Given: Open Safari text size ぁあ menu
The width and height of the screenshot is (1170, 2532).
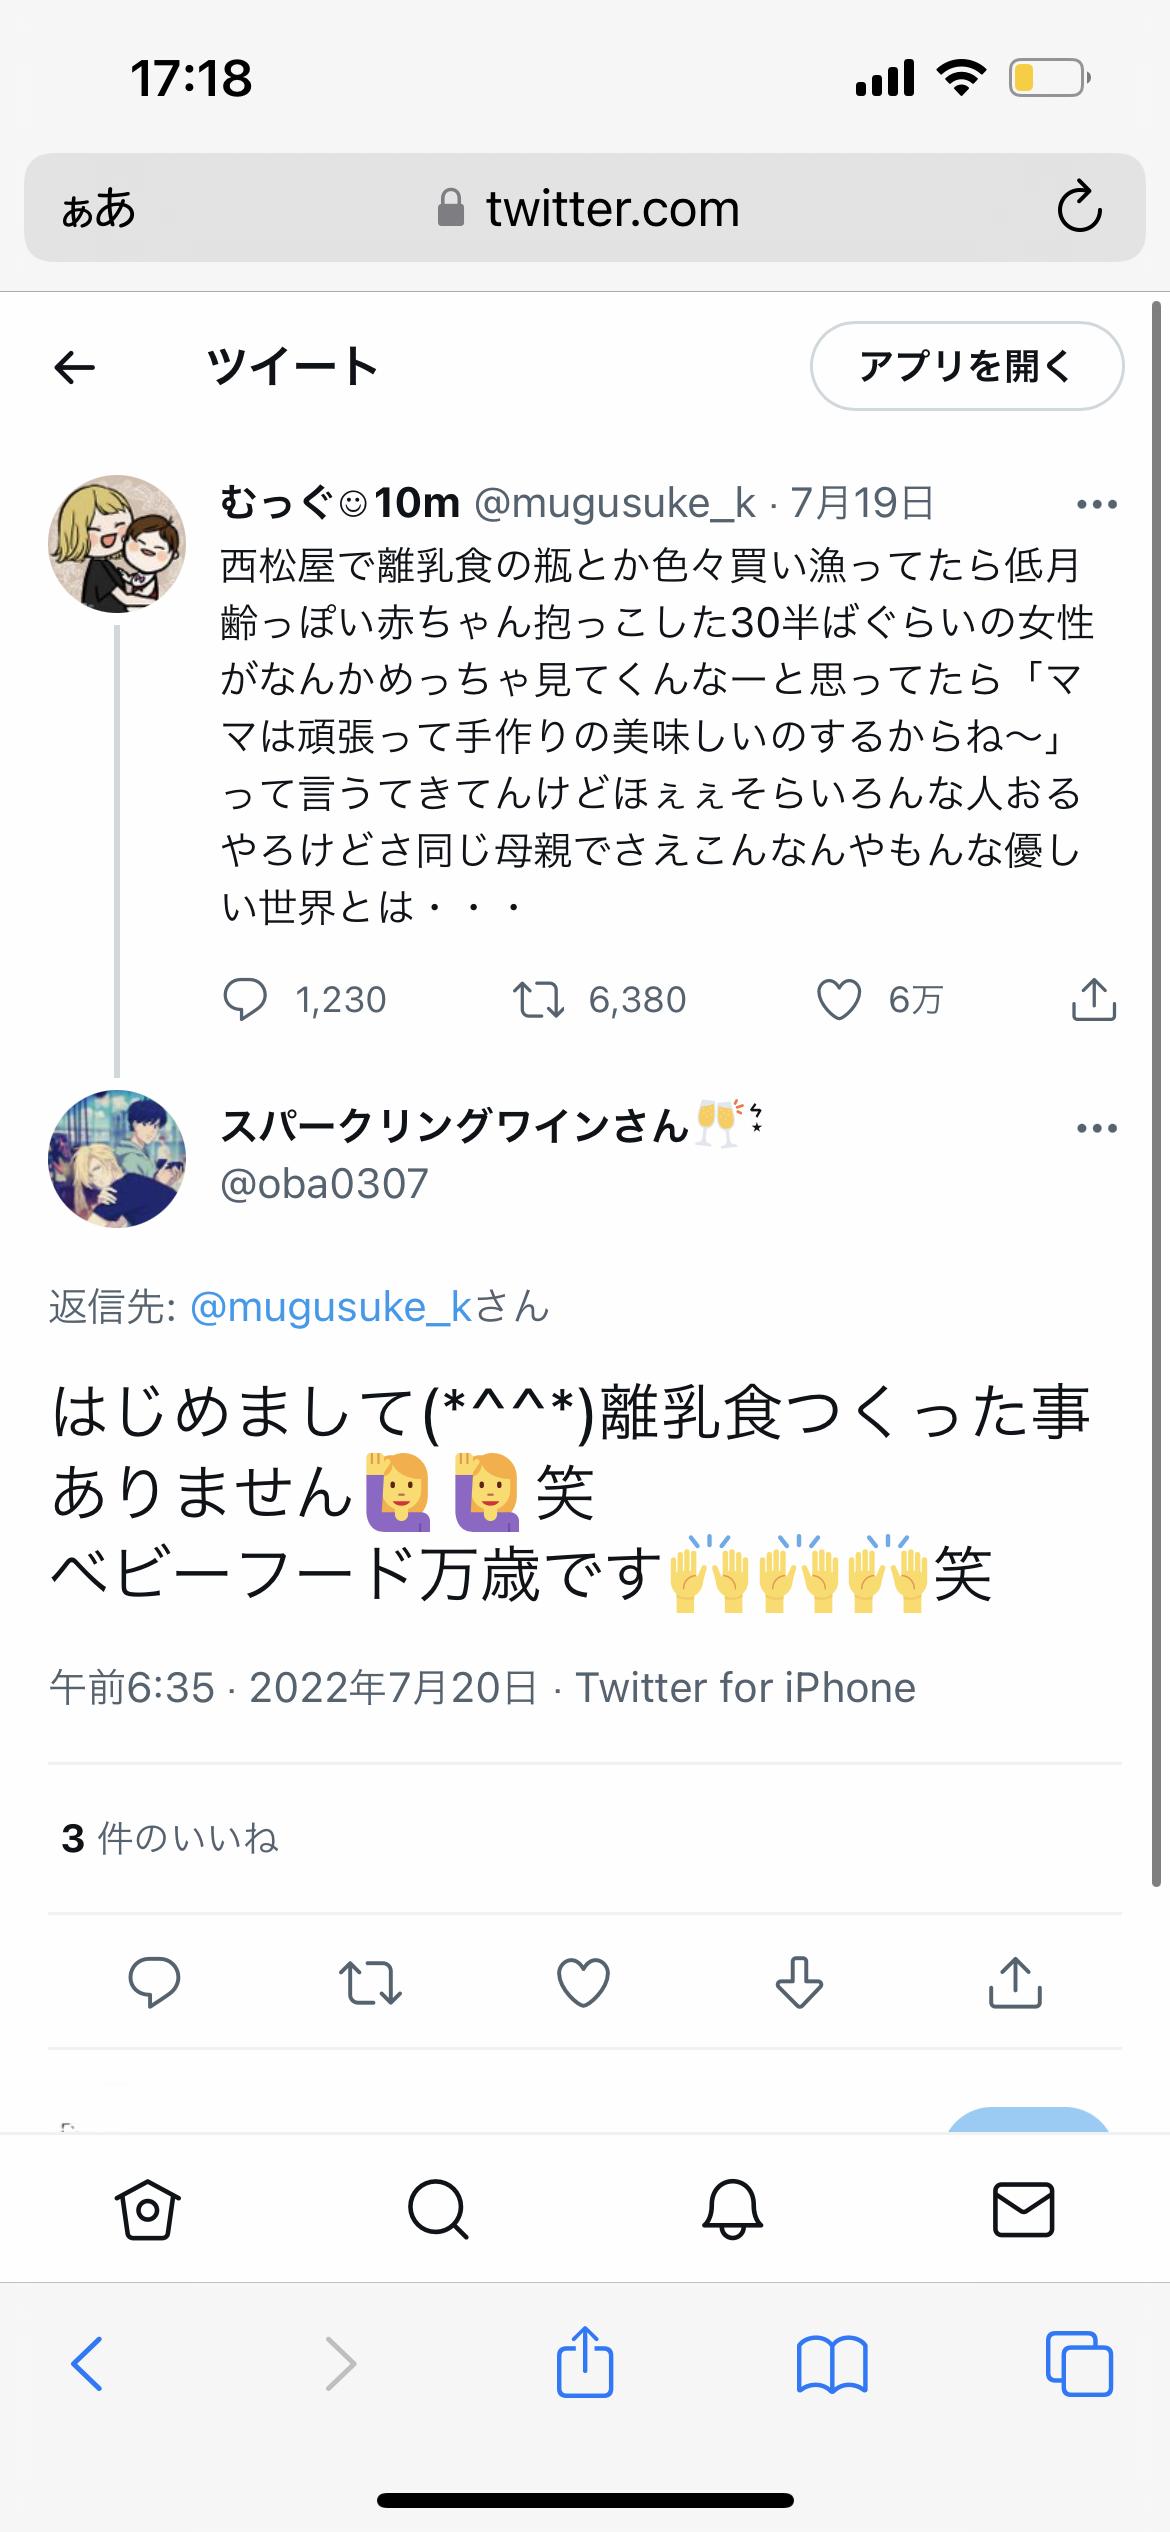Looking at the screenshot, I should (x=98, y=209).
